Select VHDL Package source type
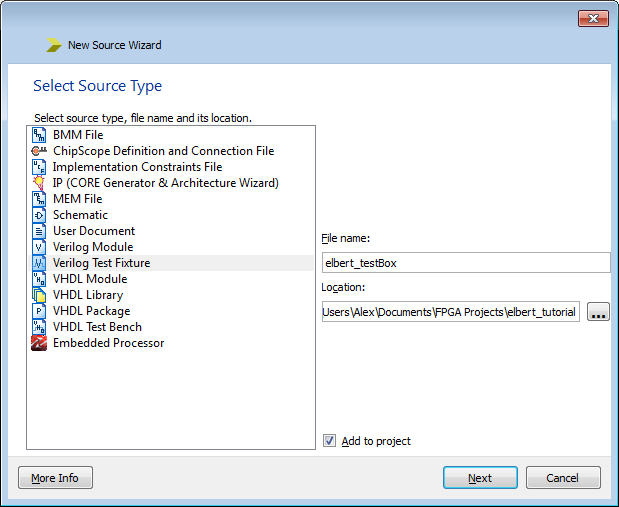The image size is (619, 507). click(x=91, y=311)
